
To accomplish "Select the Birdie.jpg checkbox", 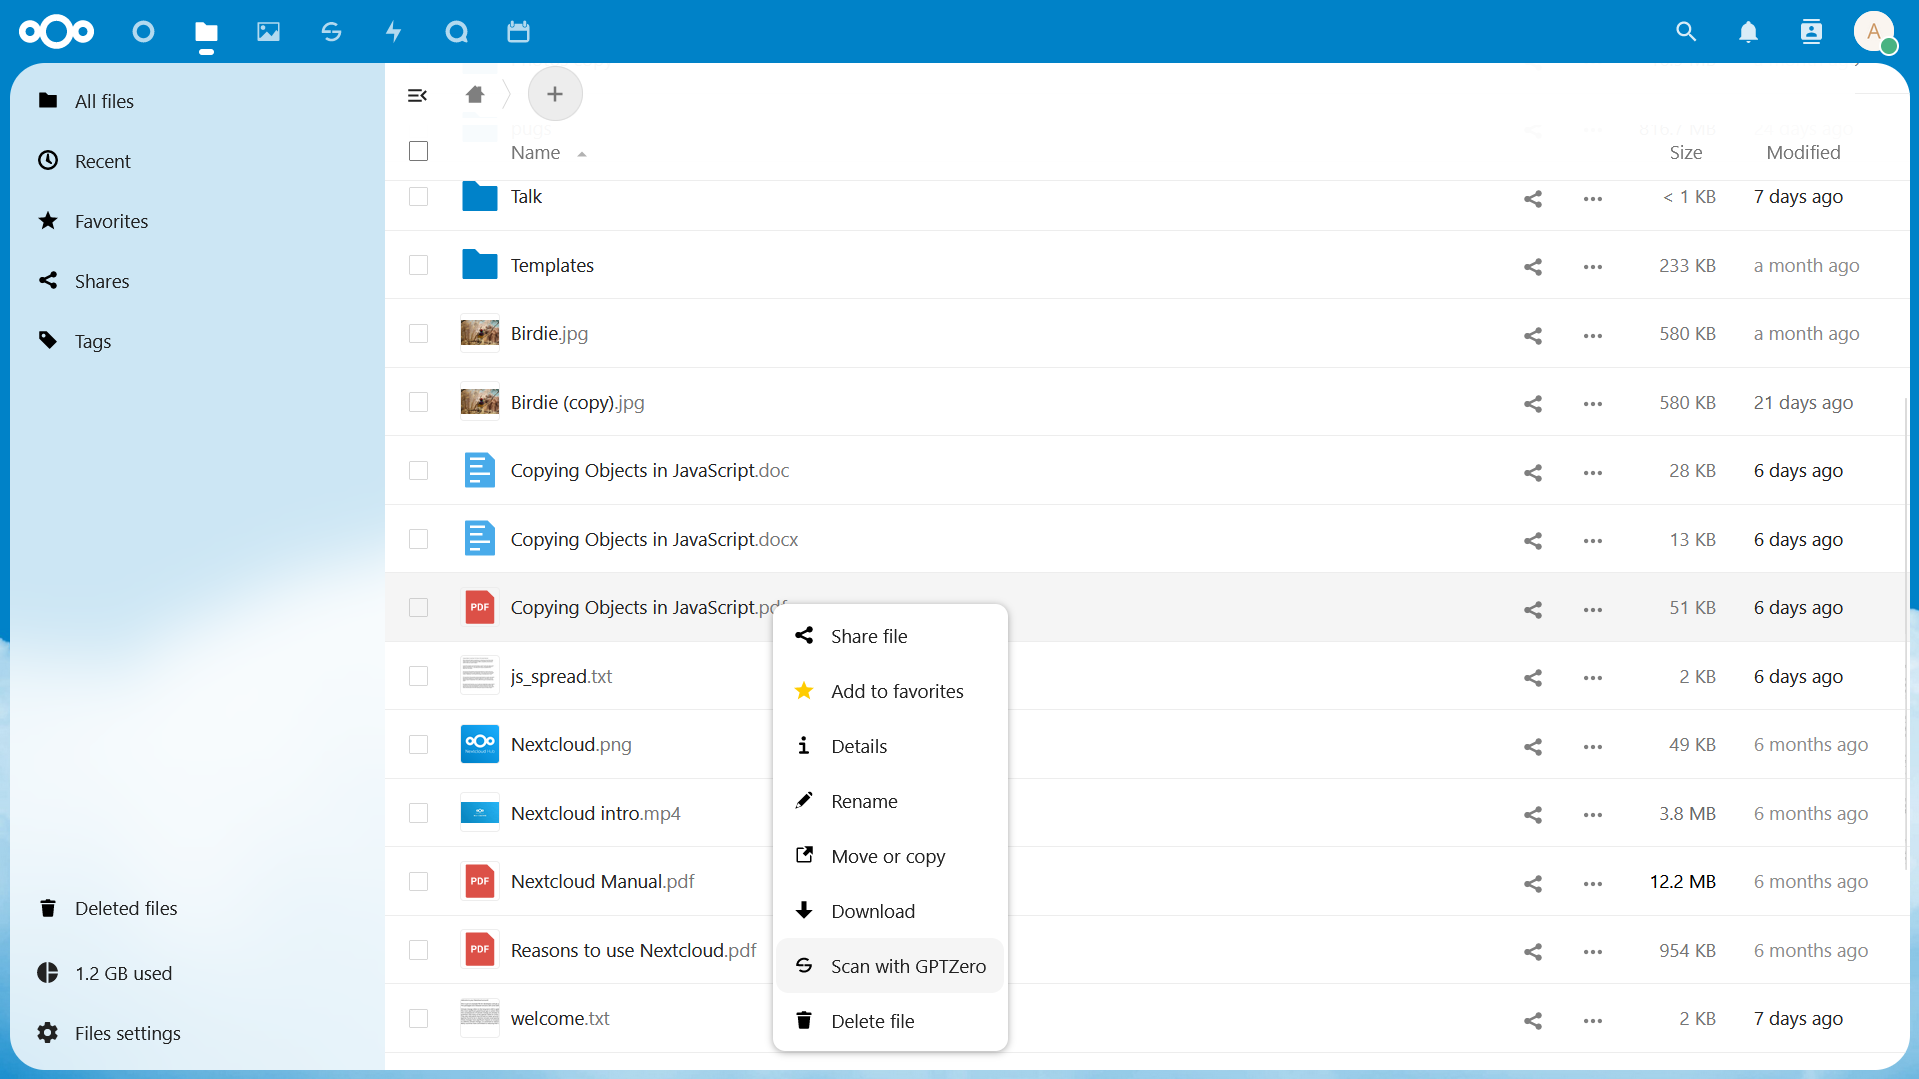I will [419, 333].
